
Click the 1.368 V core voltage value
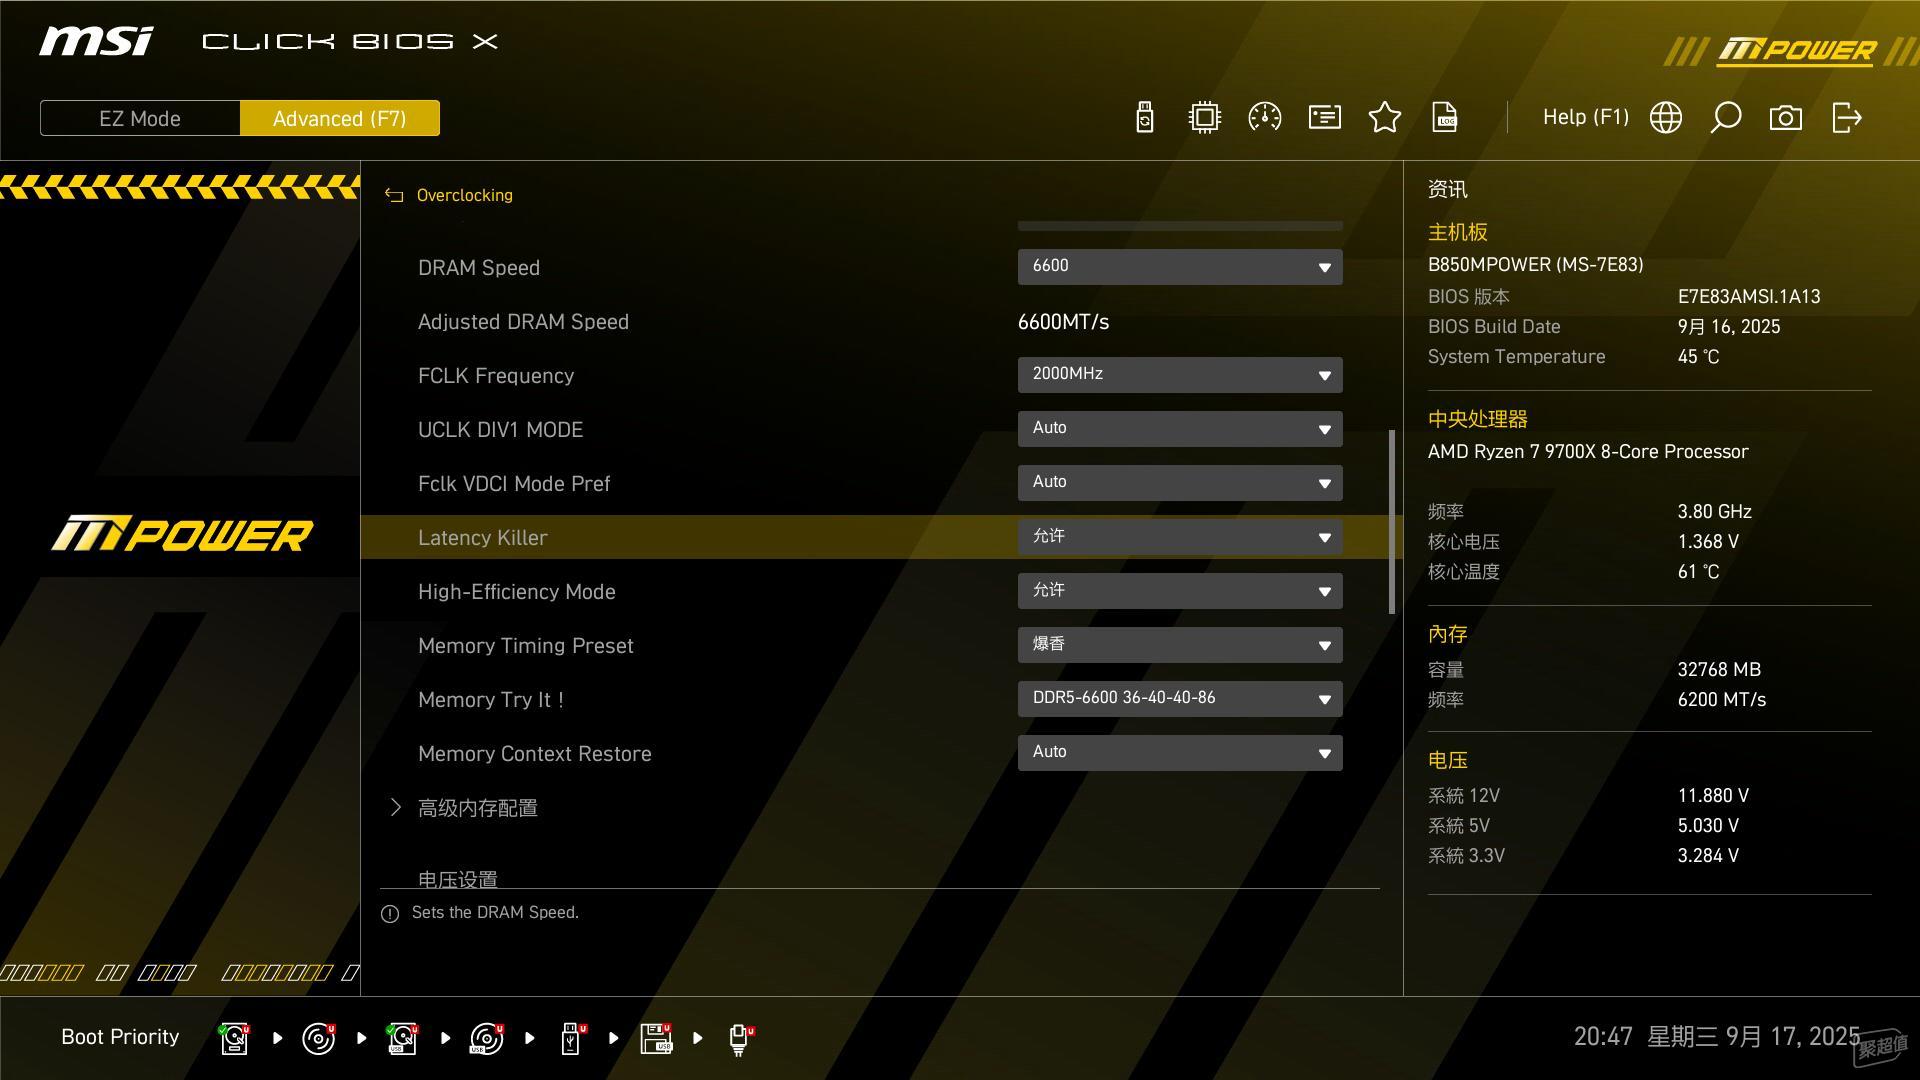(x=1708, y=542)
